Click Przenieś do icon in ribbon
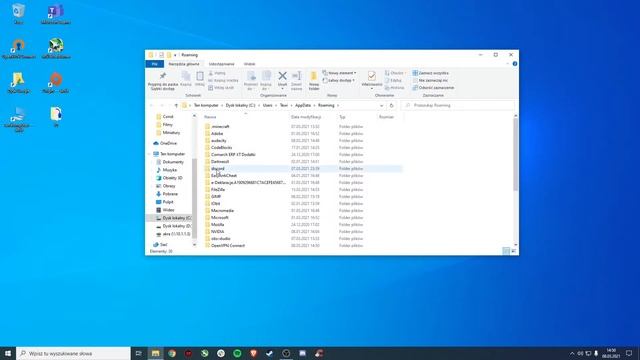This screenshot has width=640, height=360. (x=251, y=76)
